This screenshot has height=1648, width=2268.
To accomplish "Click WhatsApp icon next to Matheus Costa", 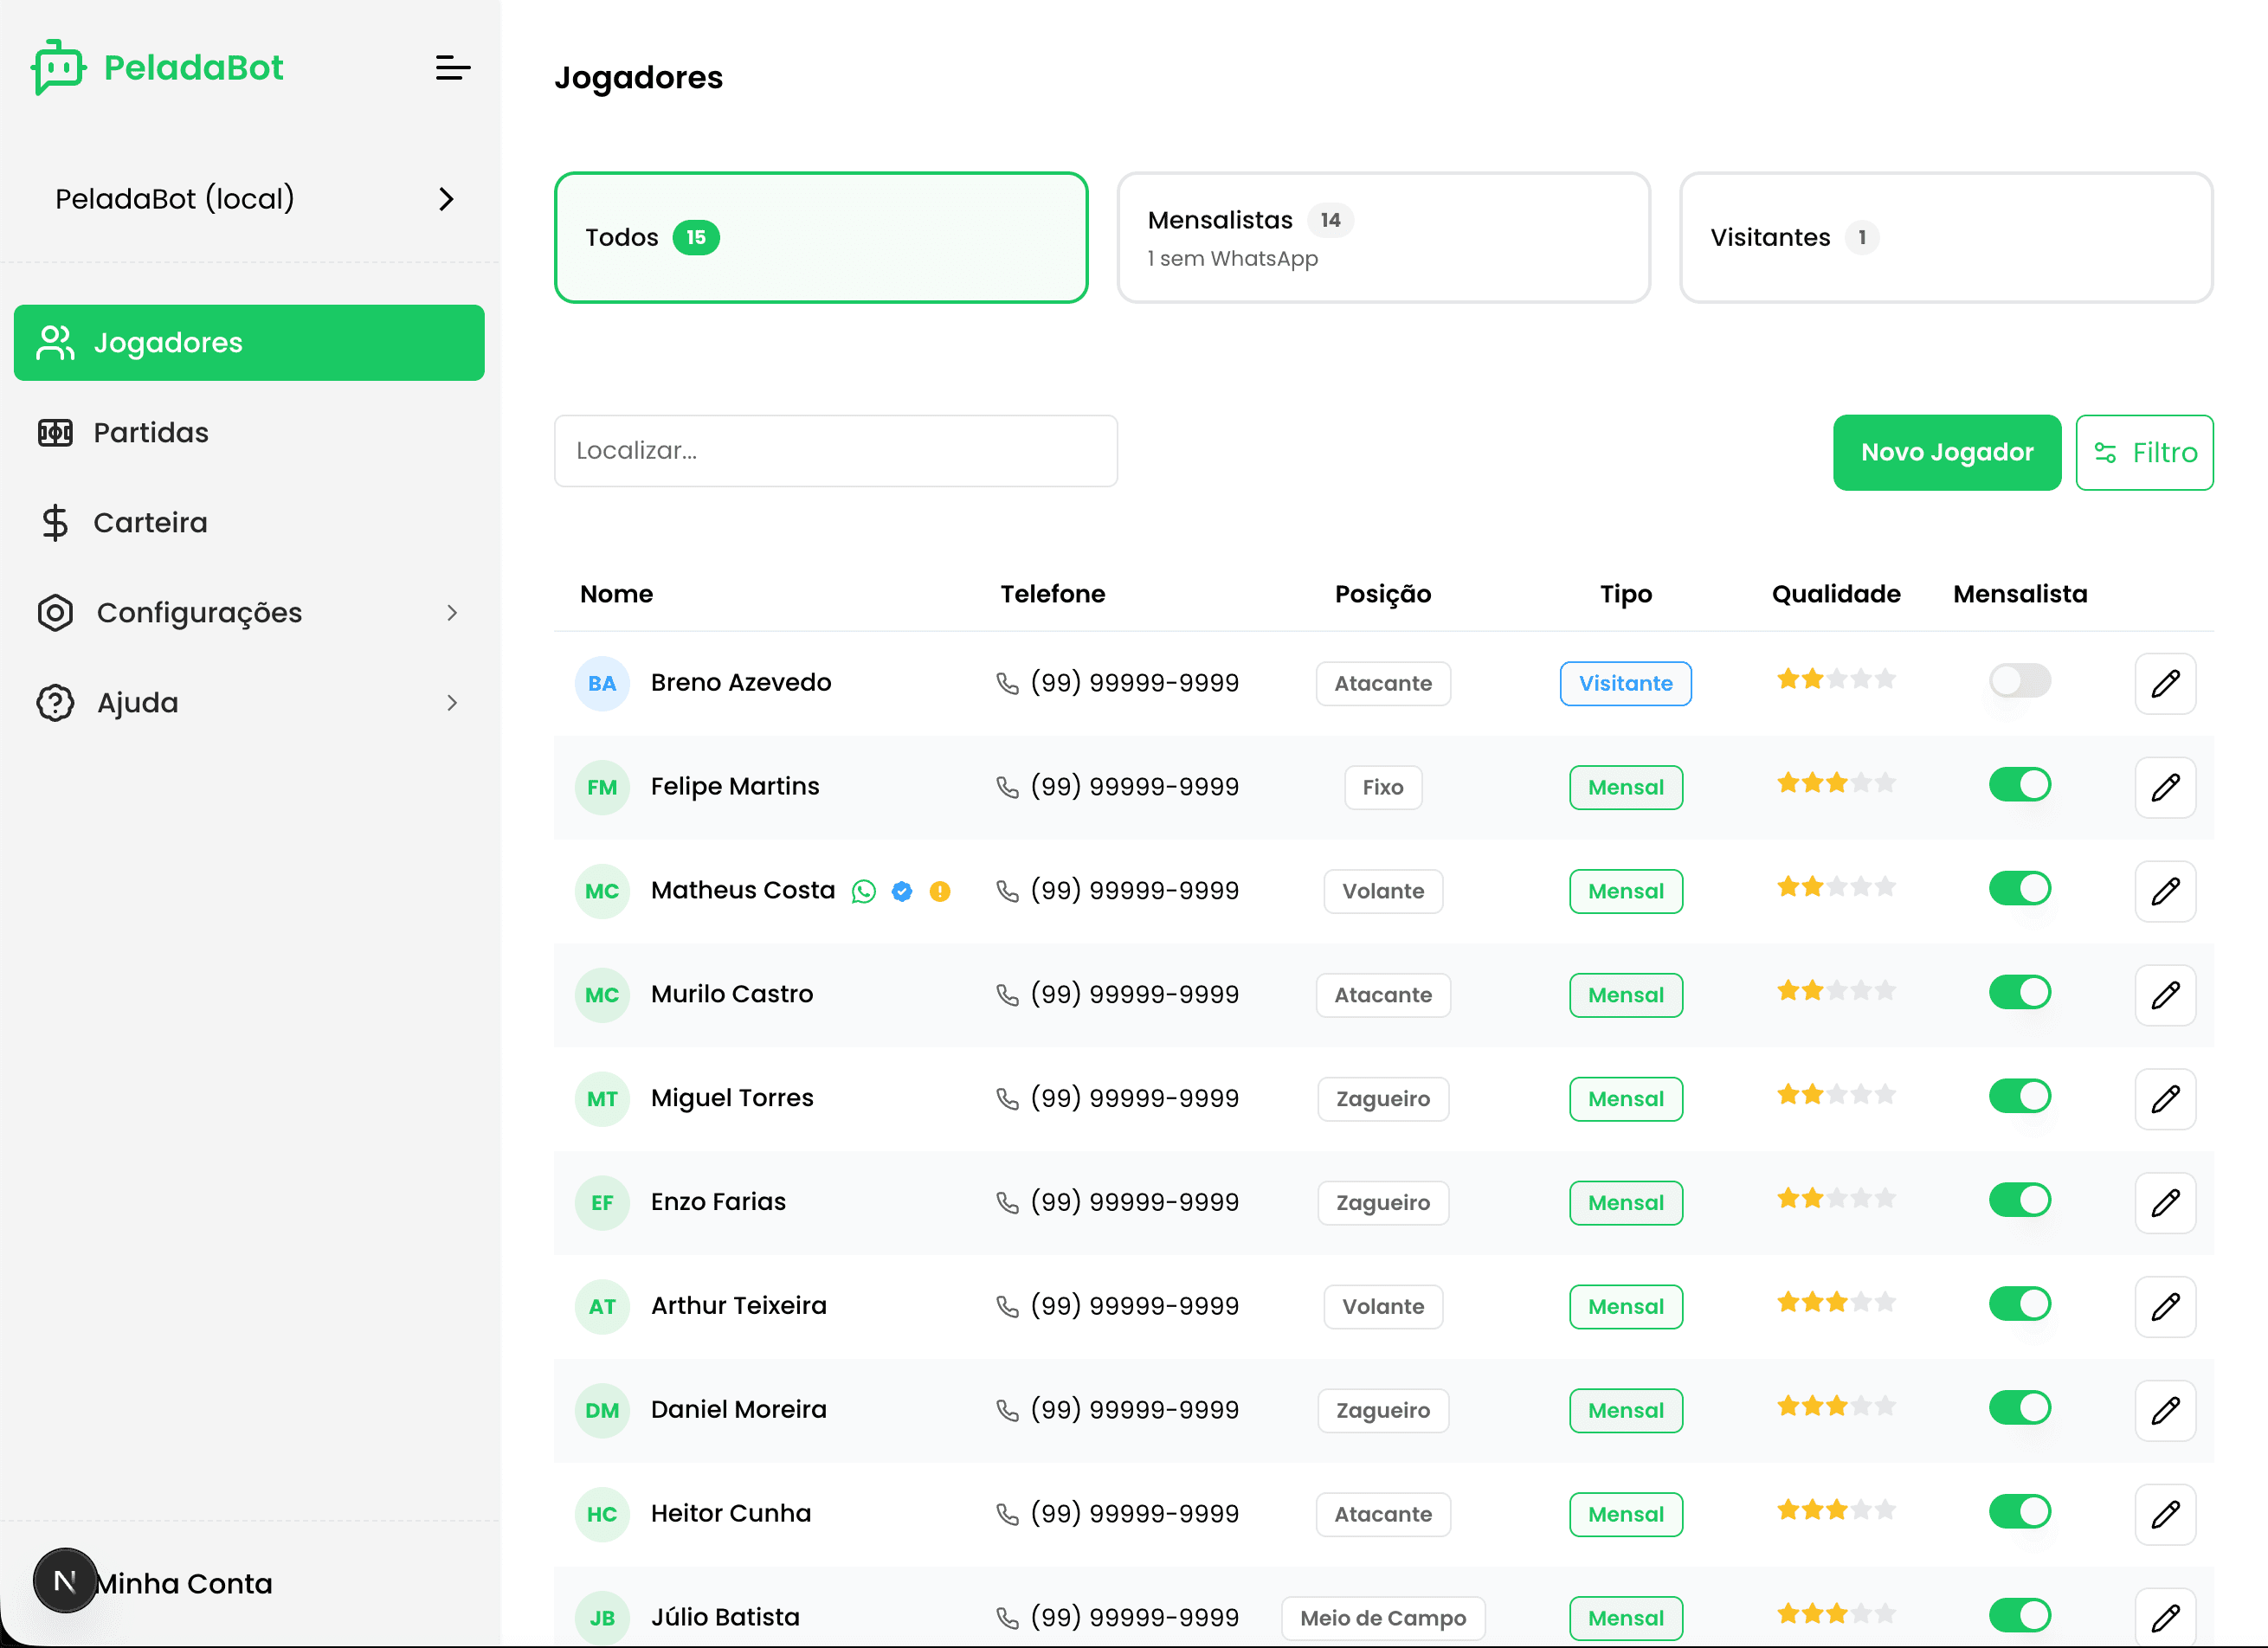I will pos(864,892).
